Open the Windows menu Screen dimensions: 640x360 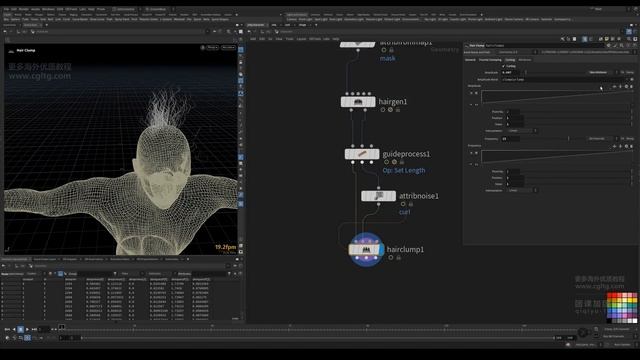(x=48, y=9)
